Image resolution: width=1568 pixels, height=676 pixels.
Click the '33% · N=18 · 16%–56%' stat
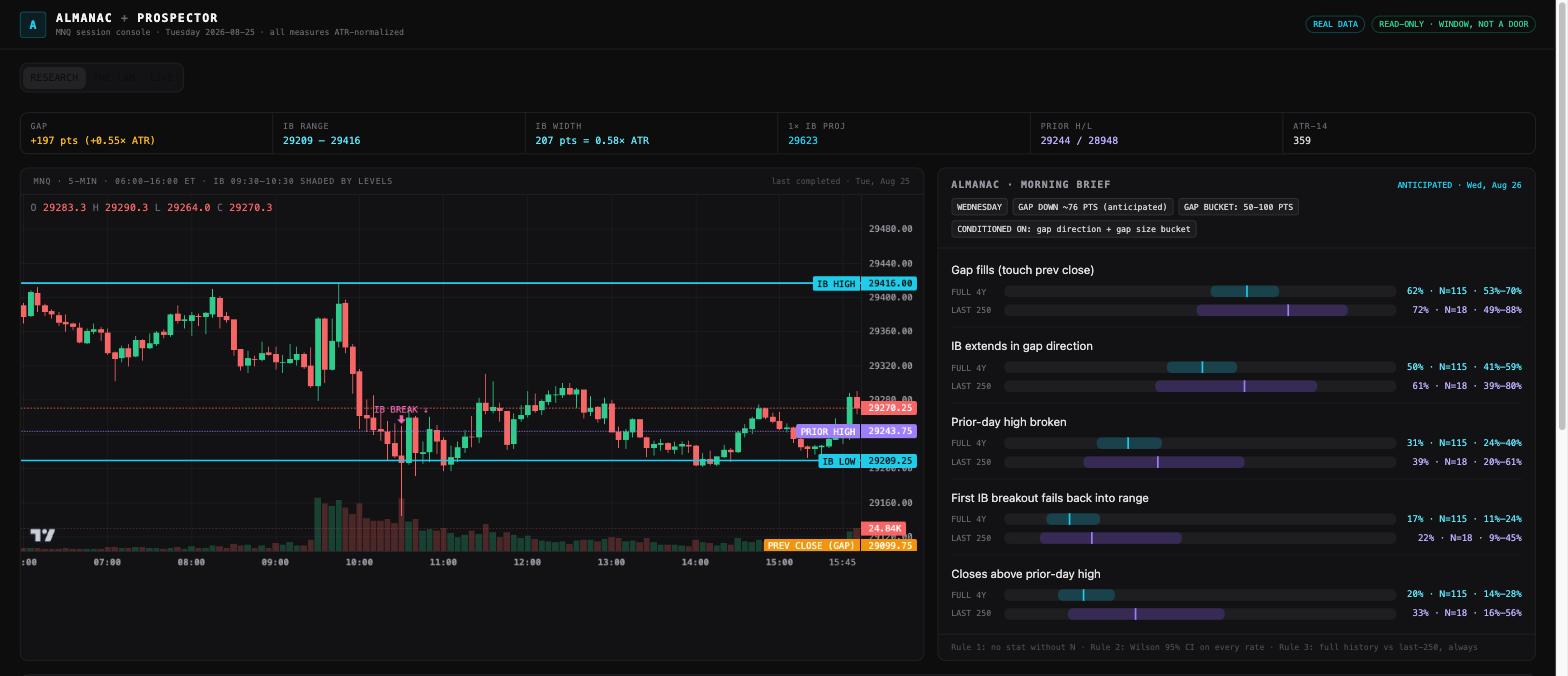(x=1467, y=613)
